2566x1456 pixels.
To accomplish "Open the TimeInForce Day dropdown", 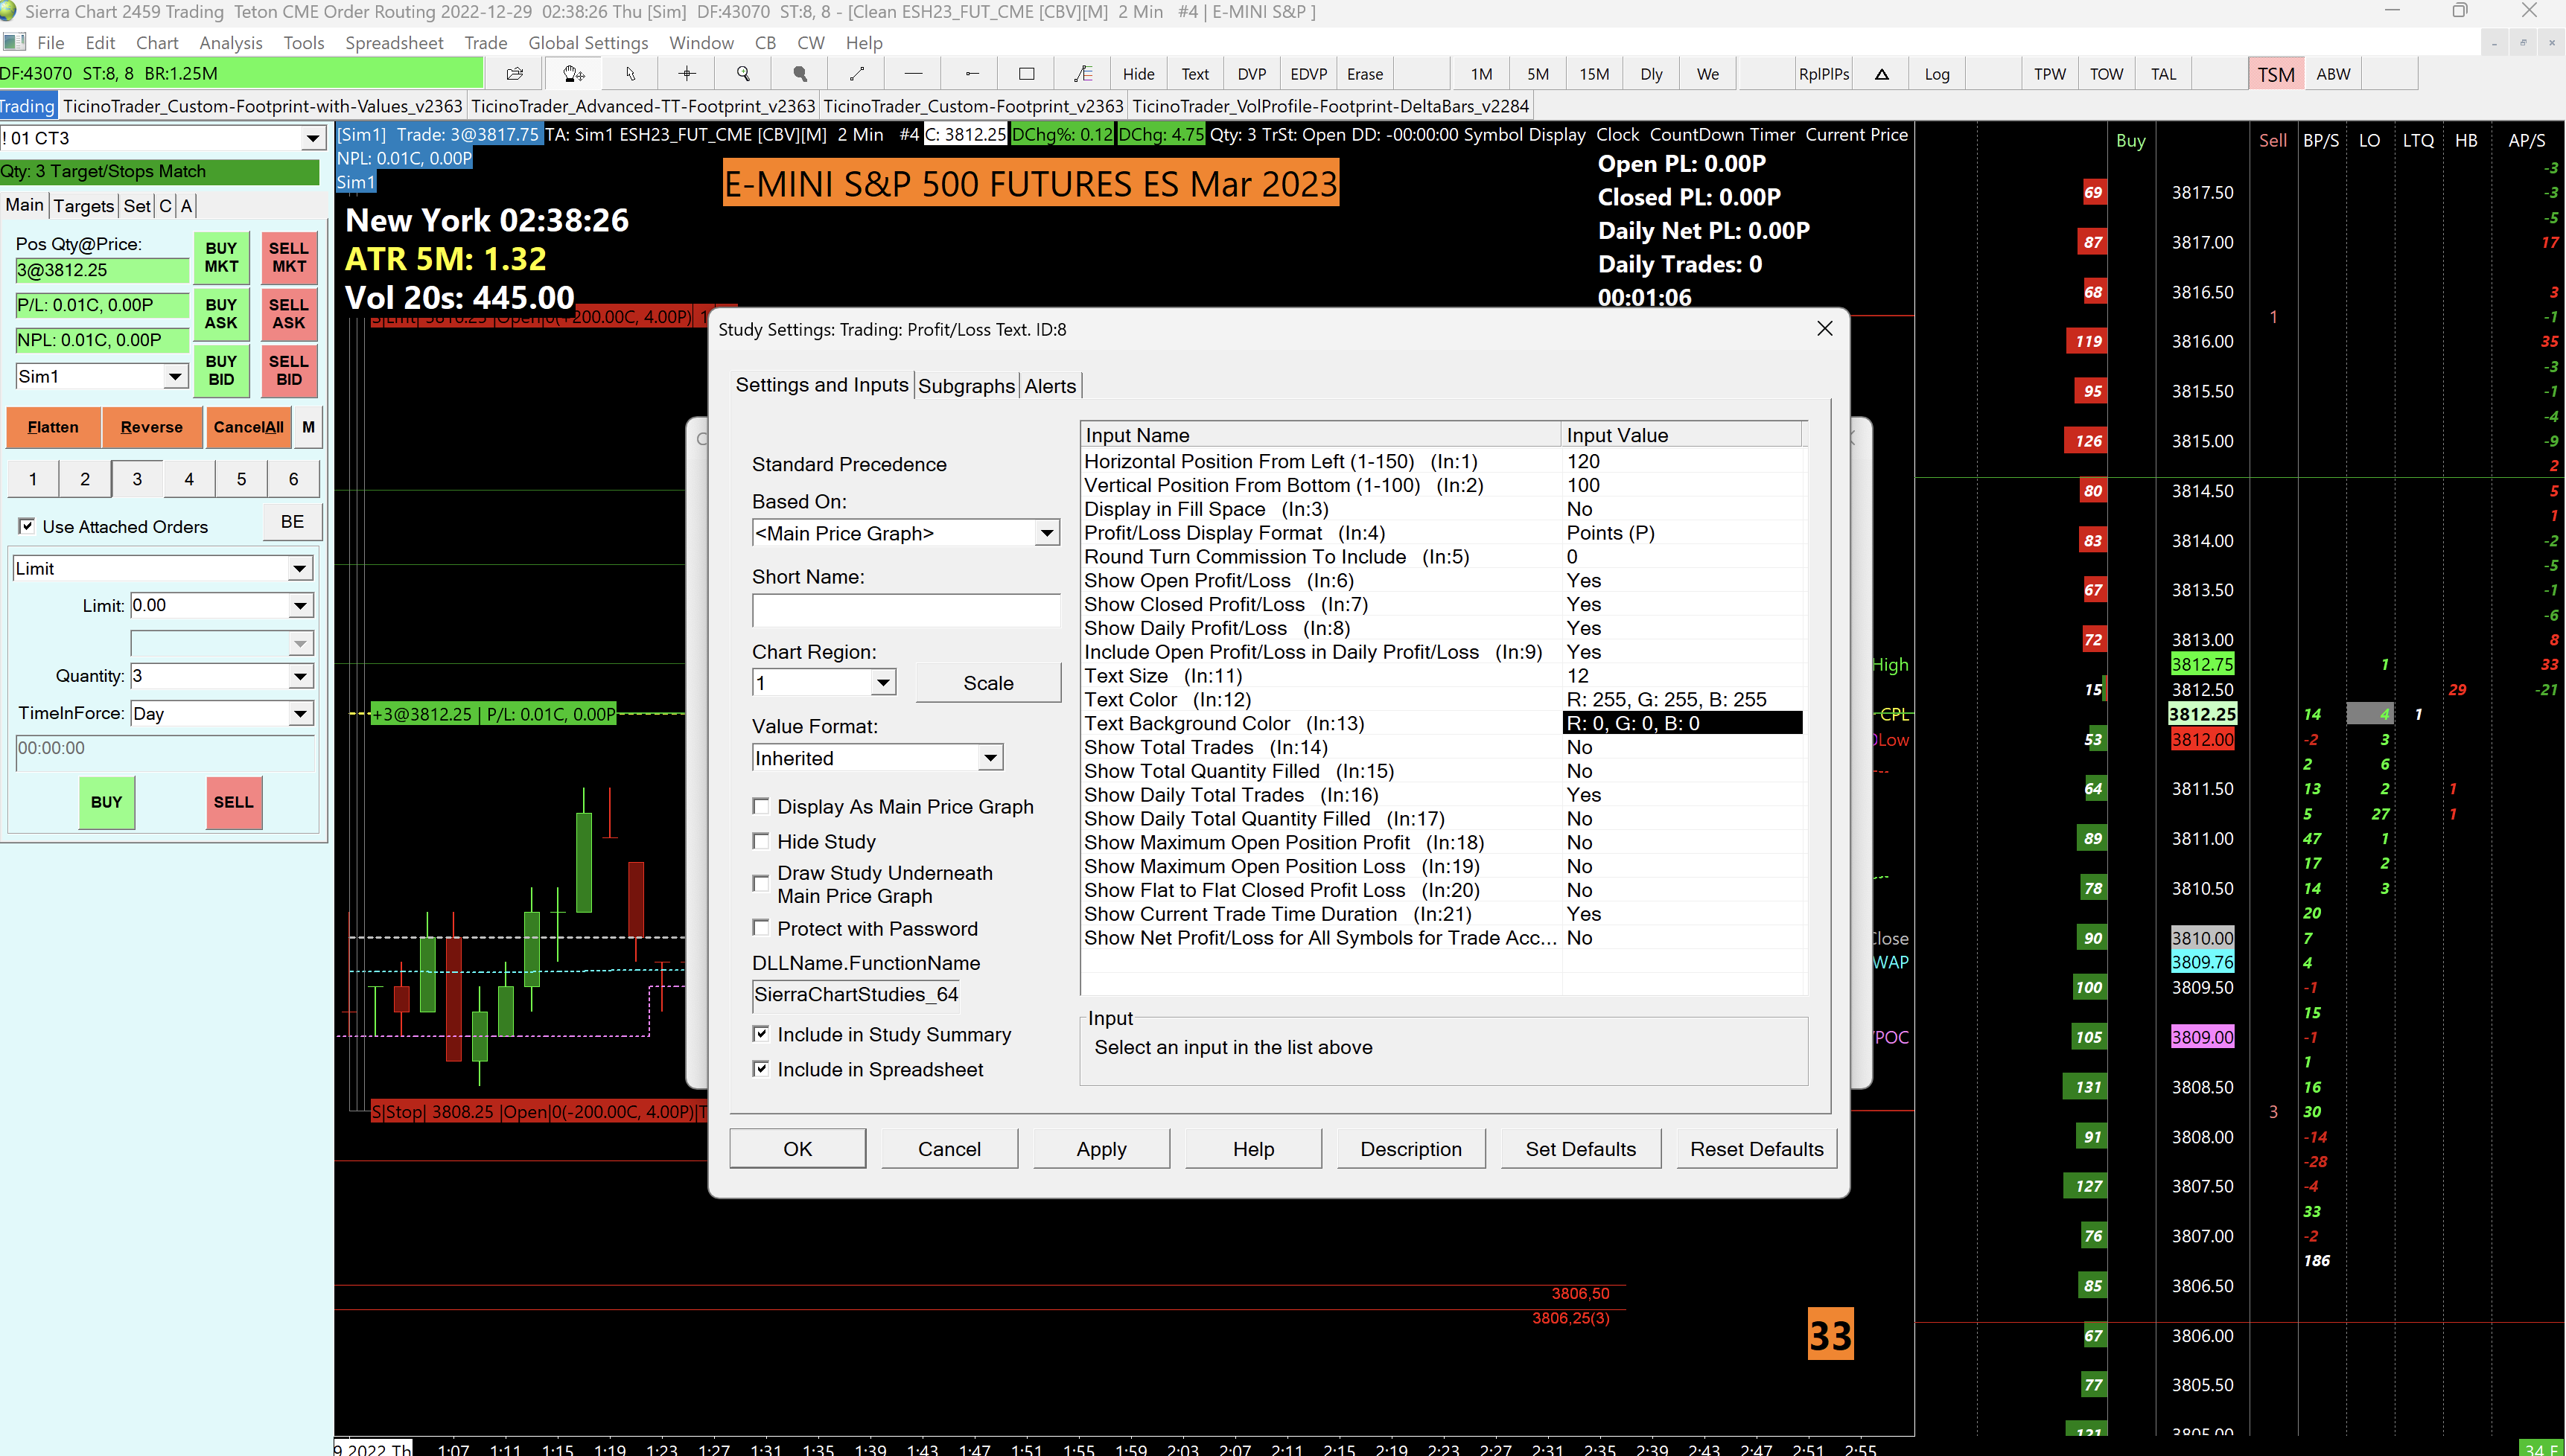I will pyautogui.click(x=299, y=714).
